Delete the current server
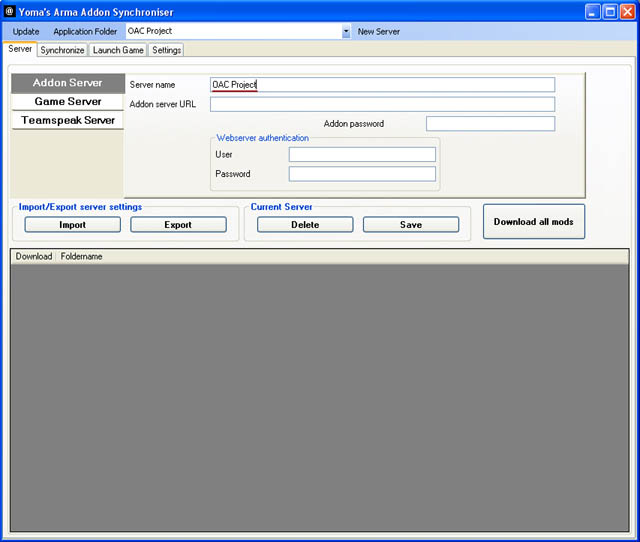 [305, 225]
